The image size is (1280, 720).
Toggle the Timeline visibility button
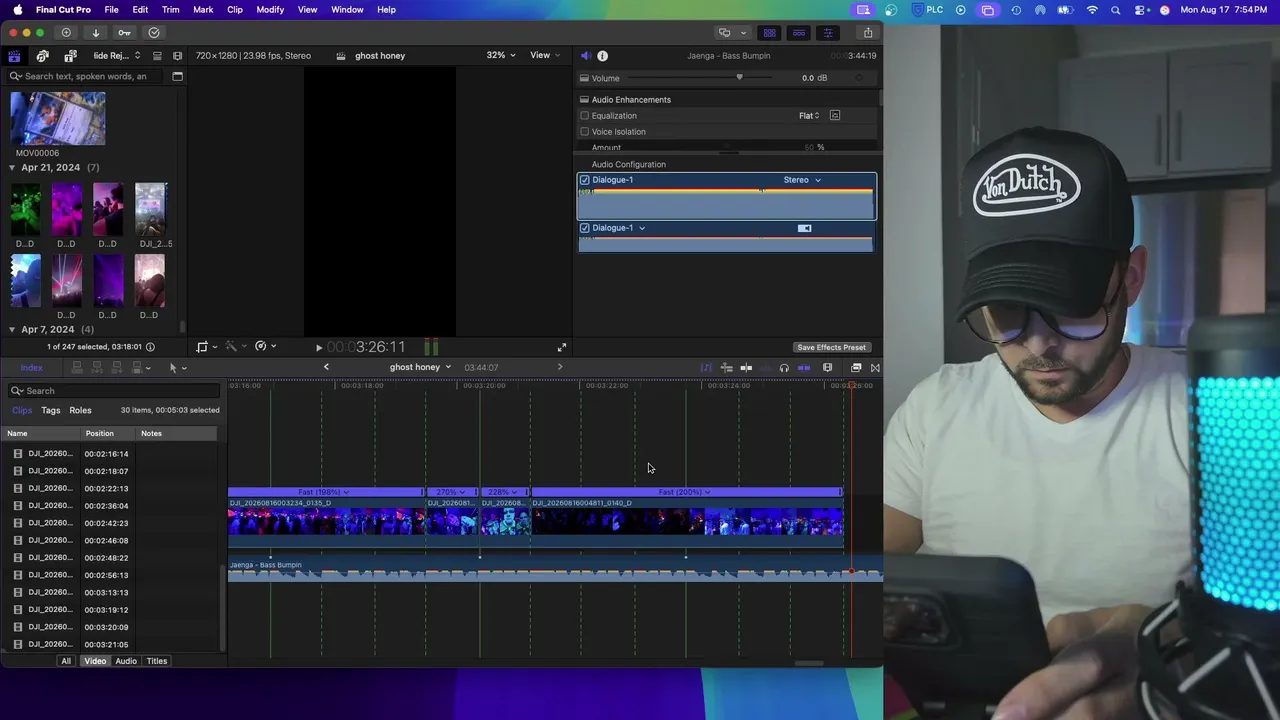point(799,33)
